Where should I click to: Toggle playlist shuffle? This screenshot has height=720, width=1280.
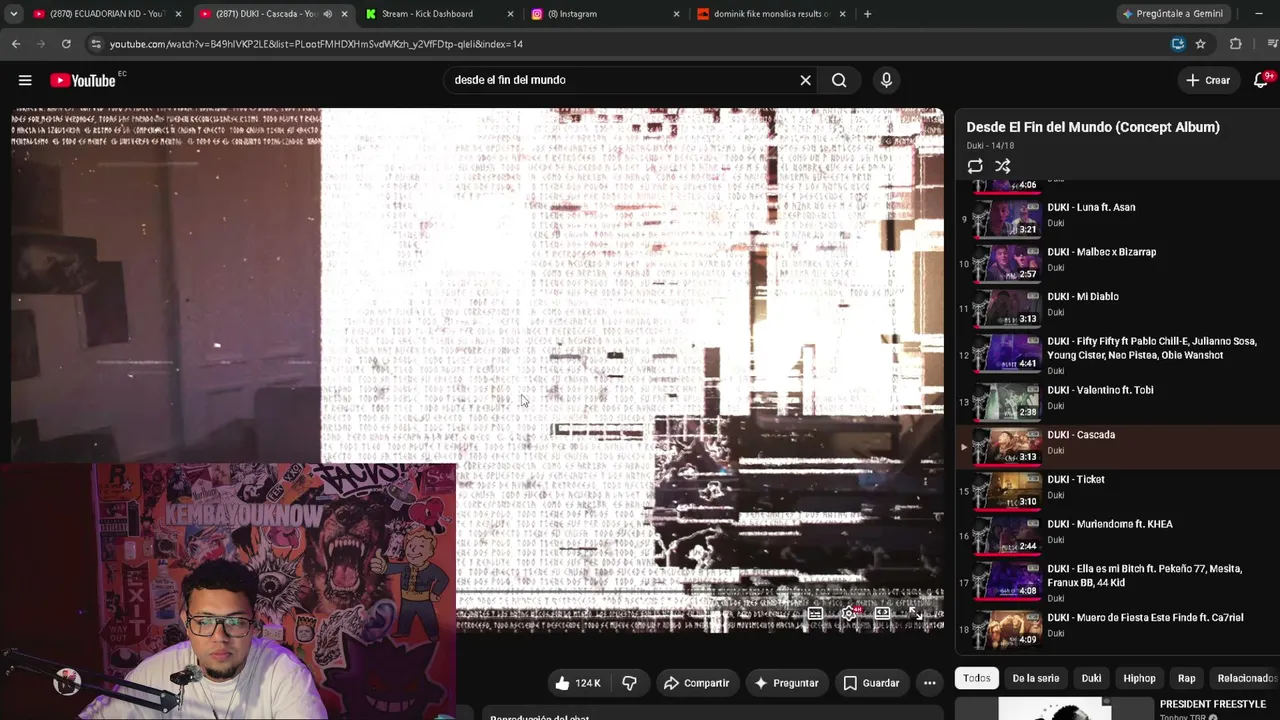(1003, 166)
